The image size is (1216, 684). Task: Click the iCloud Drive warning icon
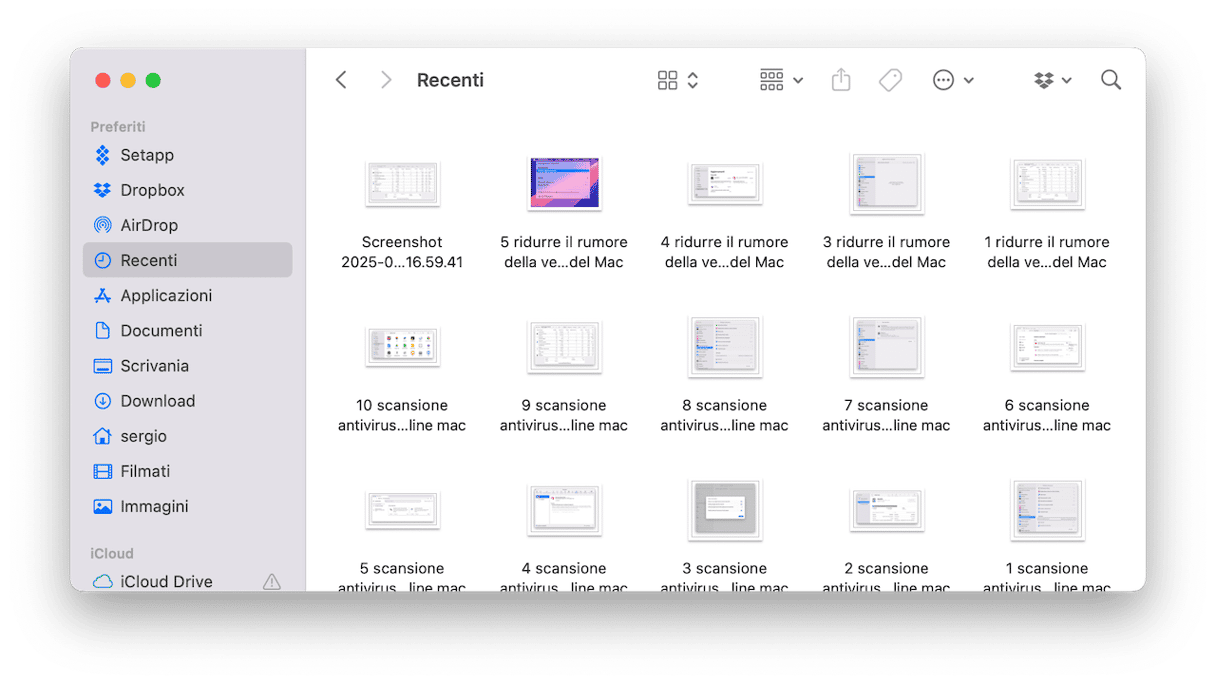[271, 581]
